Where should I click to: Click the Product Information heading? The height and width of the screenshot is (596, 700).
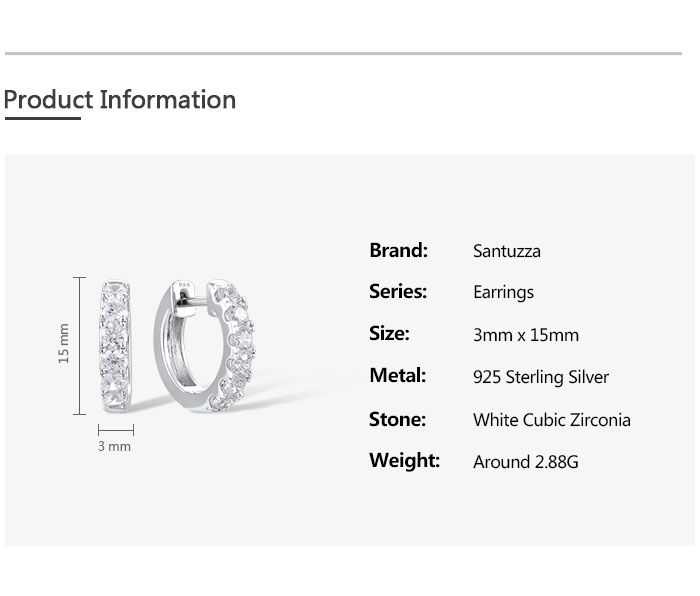[x=120, y=100]
